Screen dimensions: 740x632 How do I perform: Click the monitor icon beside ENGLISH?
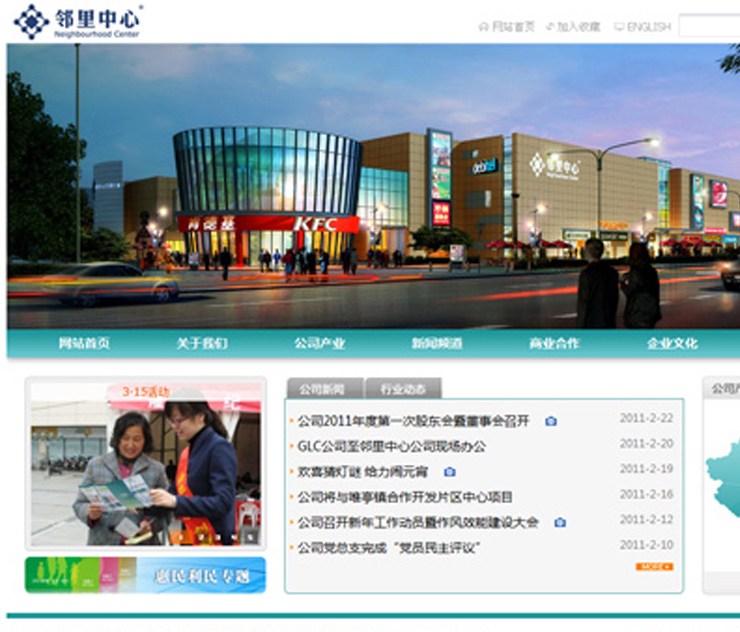pos(619,27)
